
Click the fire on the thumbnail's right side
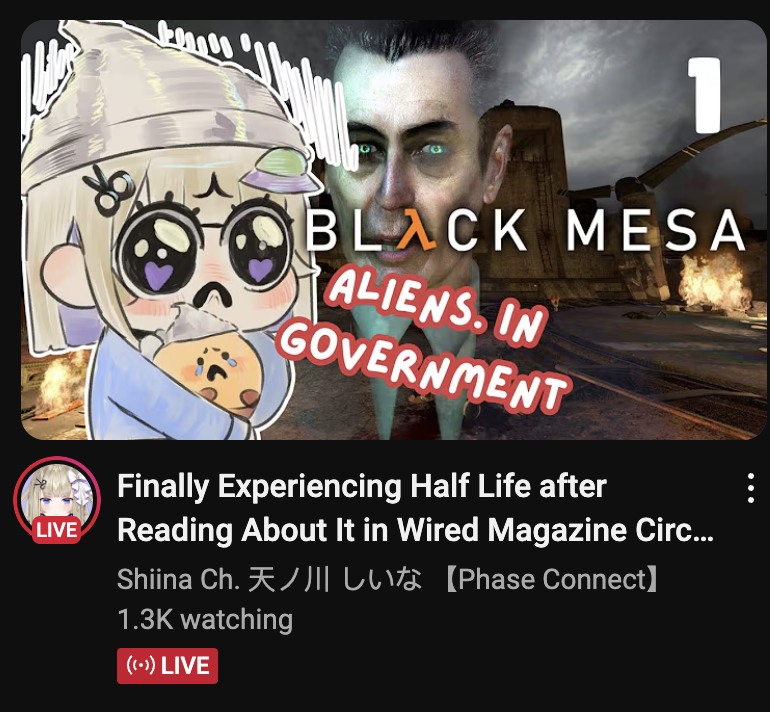coord(713,281)
